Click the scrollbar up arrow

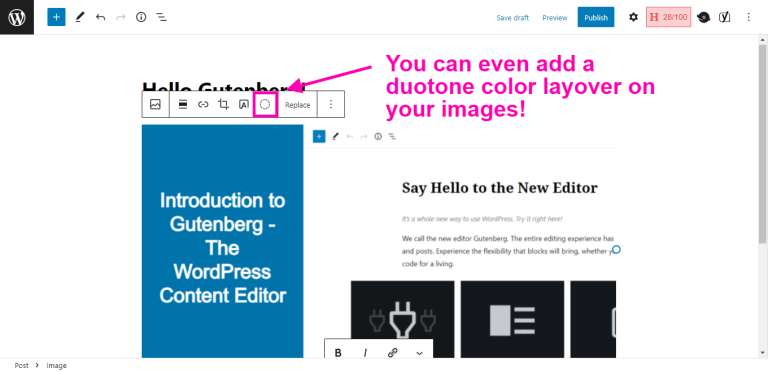[762, 39]
